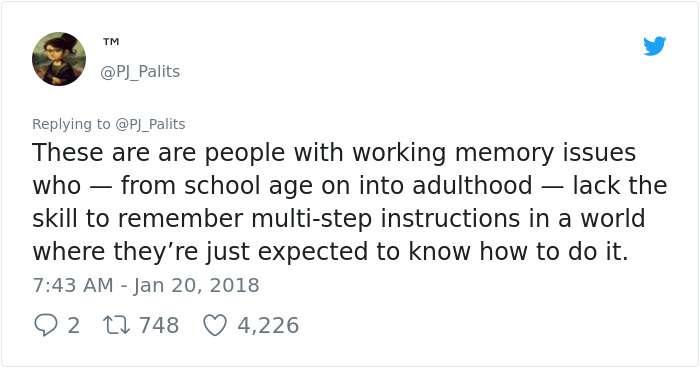Viewport: 700px width, 368px height.
Task: Click the Replying to label text
Action: 71,124
